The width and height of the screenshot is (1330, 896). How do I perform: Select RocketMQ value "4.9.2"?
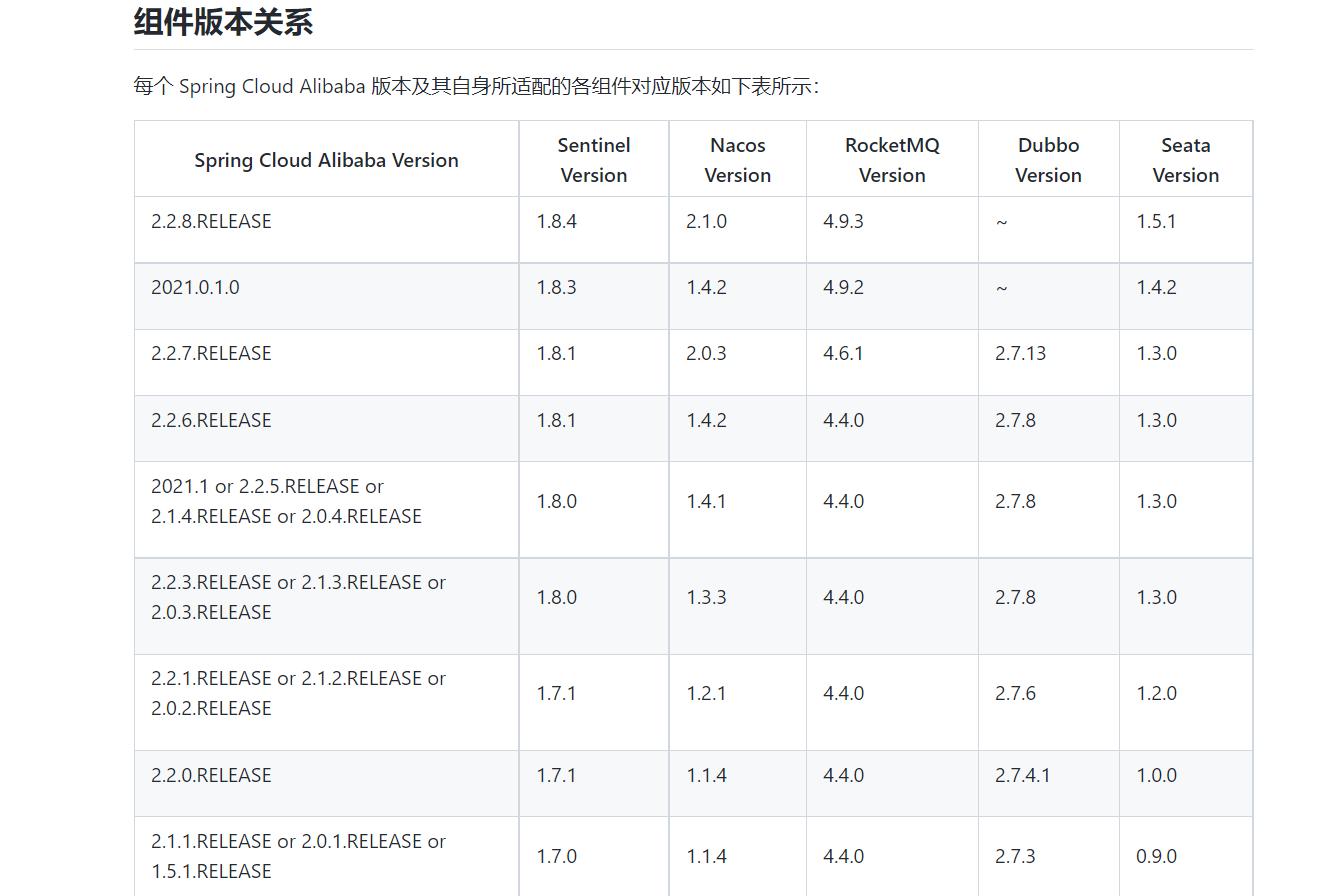pyautogui.click(x=843, y=287)
